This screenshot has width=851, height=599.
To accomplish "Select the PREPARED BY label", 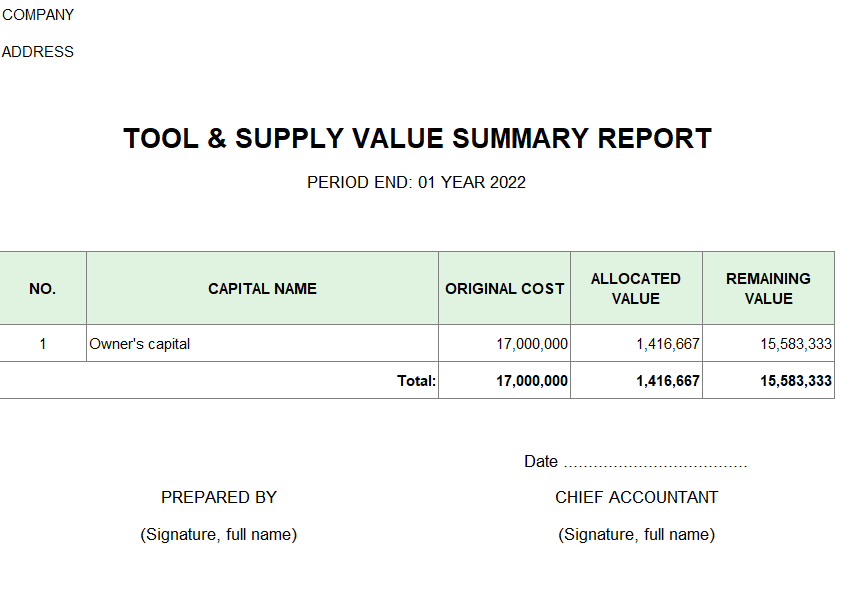I will (x=219, y=497).
